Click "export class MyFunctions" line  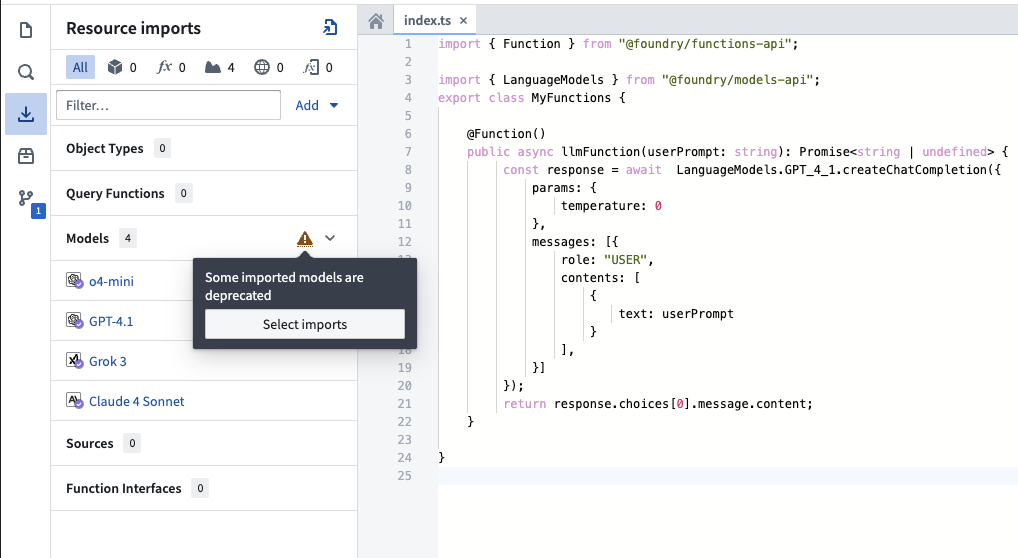(x=532, y=98)
